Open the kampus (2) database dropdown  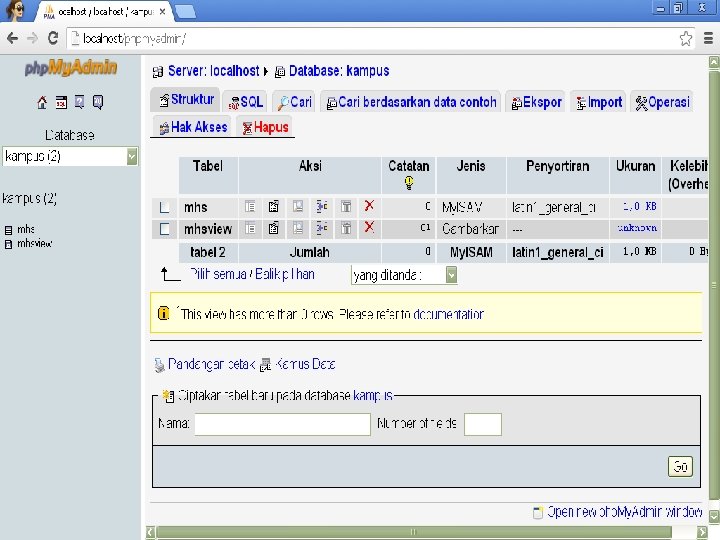tap(70, 157)
